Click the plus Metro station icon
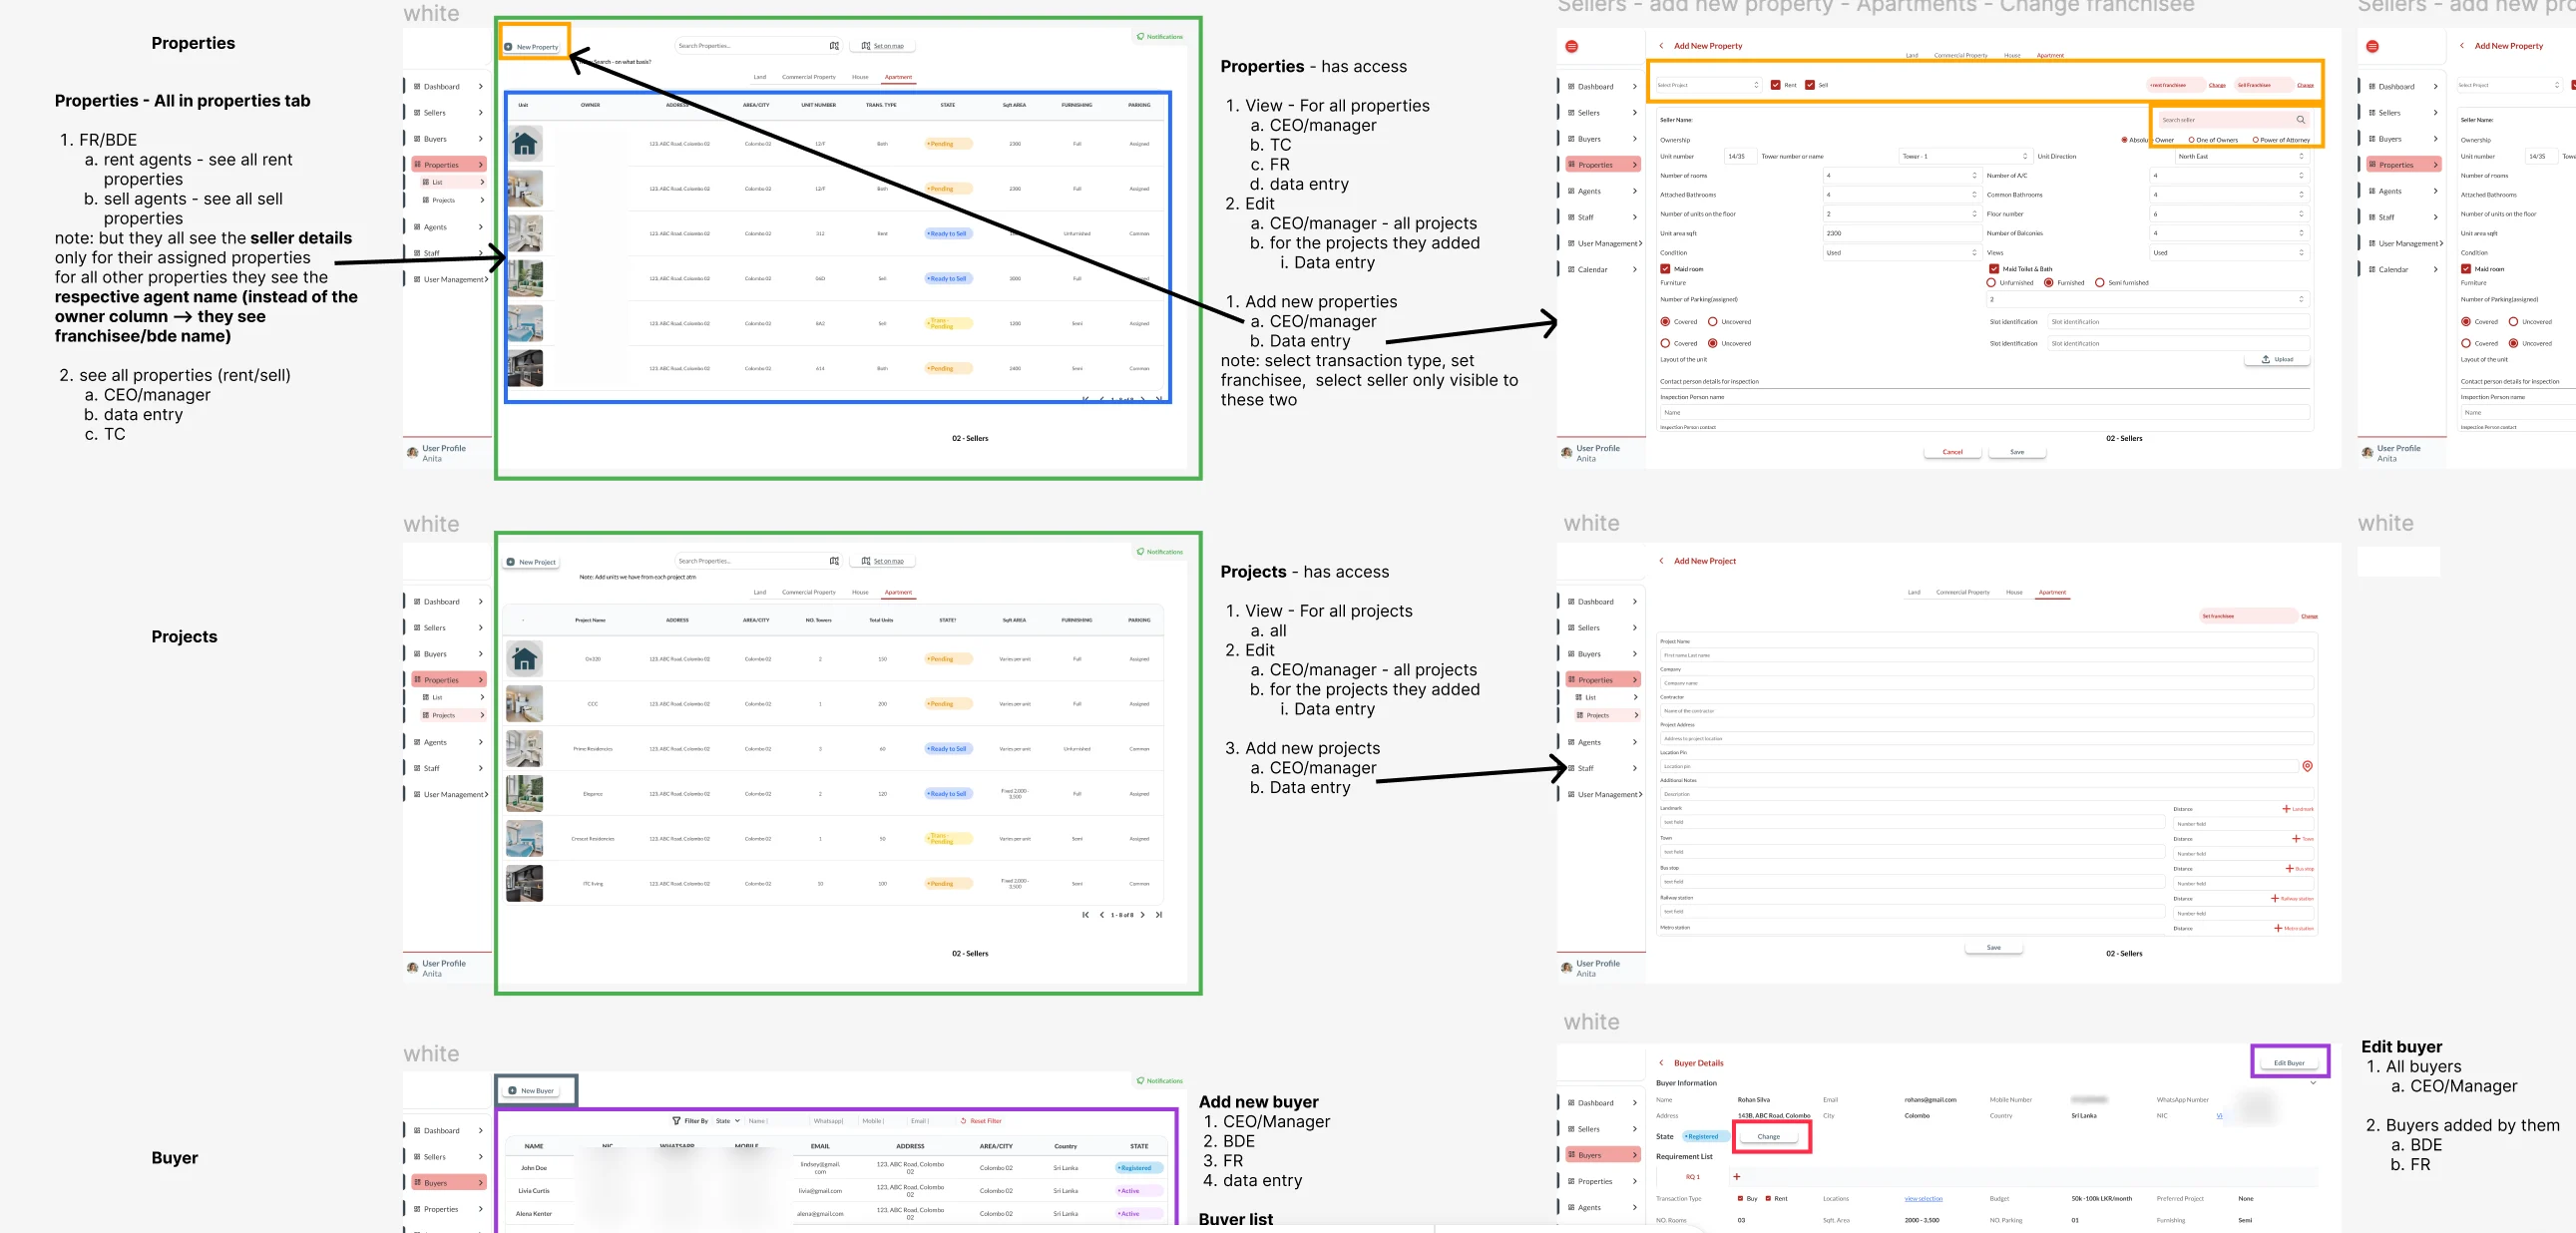Image resolution: width=2576 pixels, height=1233 pixels. [x=2278, y=928]
